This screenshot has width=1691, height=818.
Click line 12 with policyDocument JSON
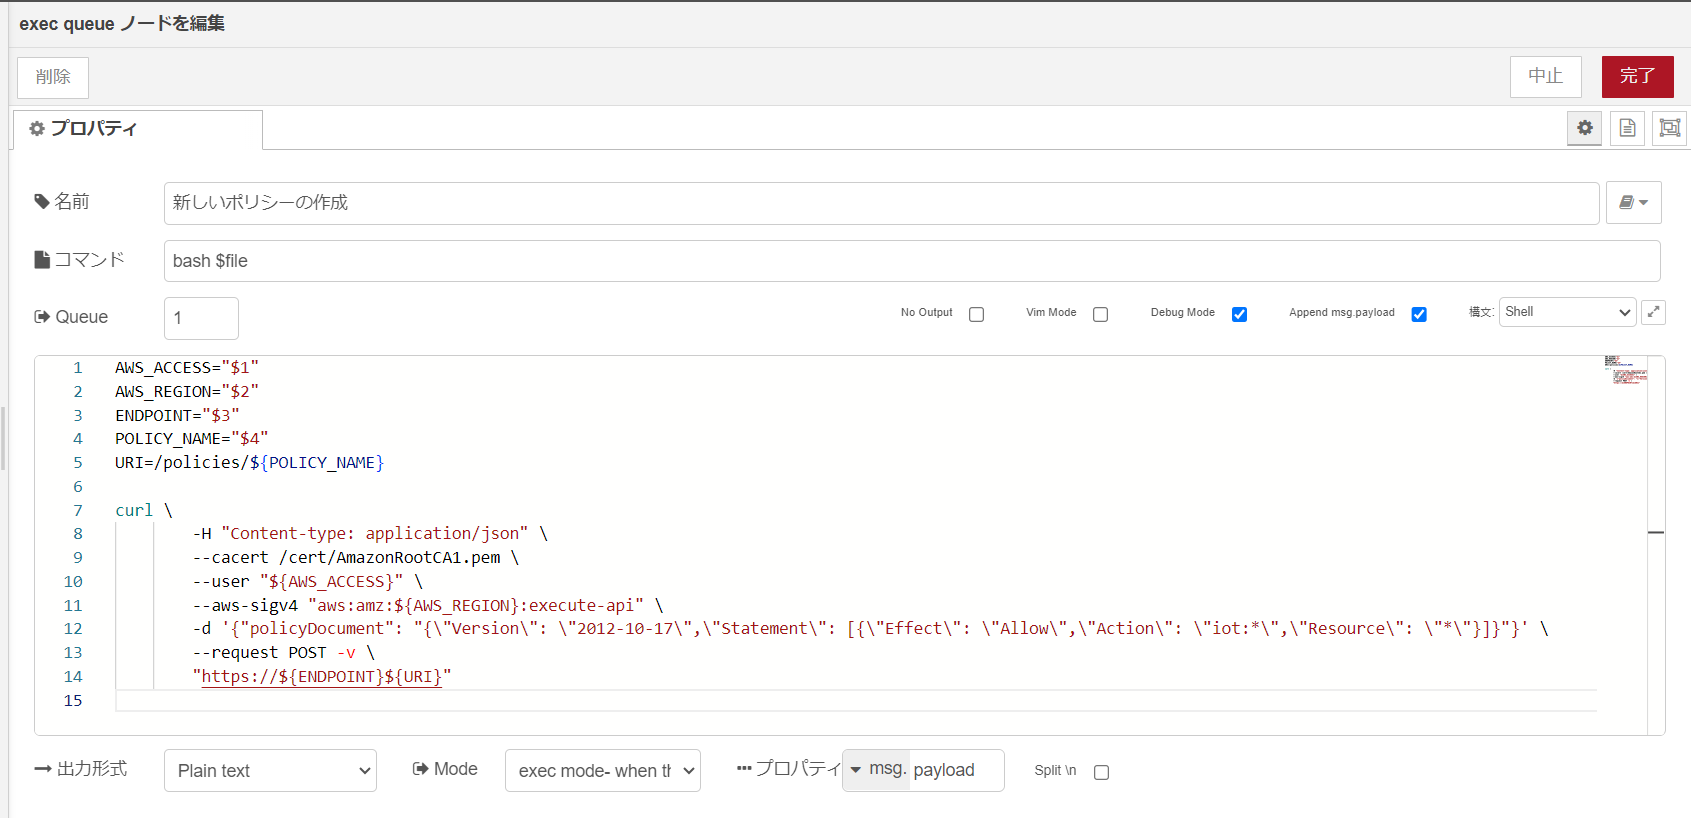click(x=871, y=629)
